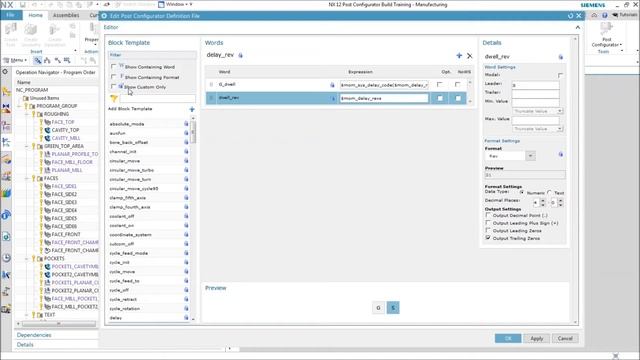Enable Output Leading Plus Sign checkbox
This screenshot has width=640, height=360.
[488, 223]
